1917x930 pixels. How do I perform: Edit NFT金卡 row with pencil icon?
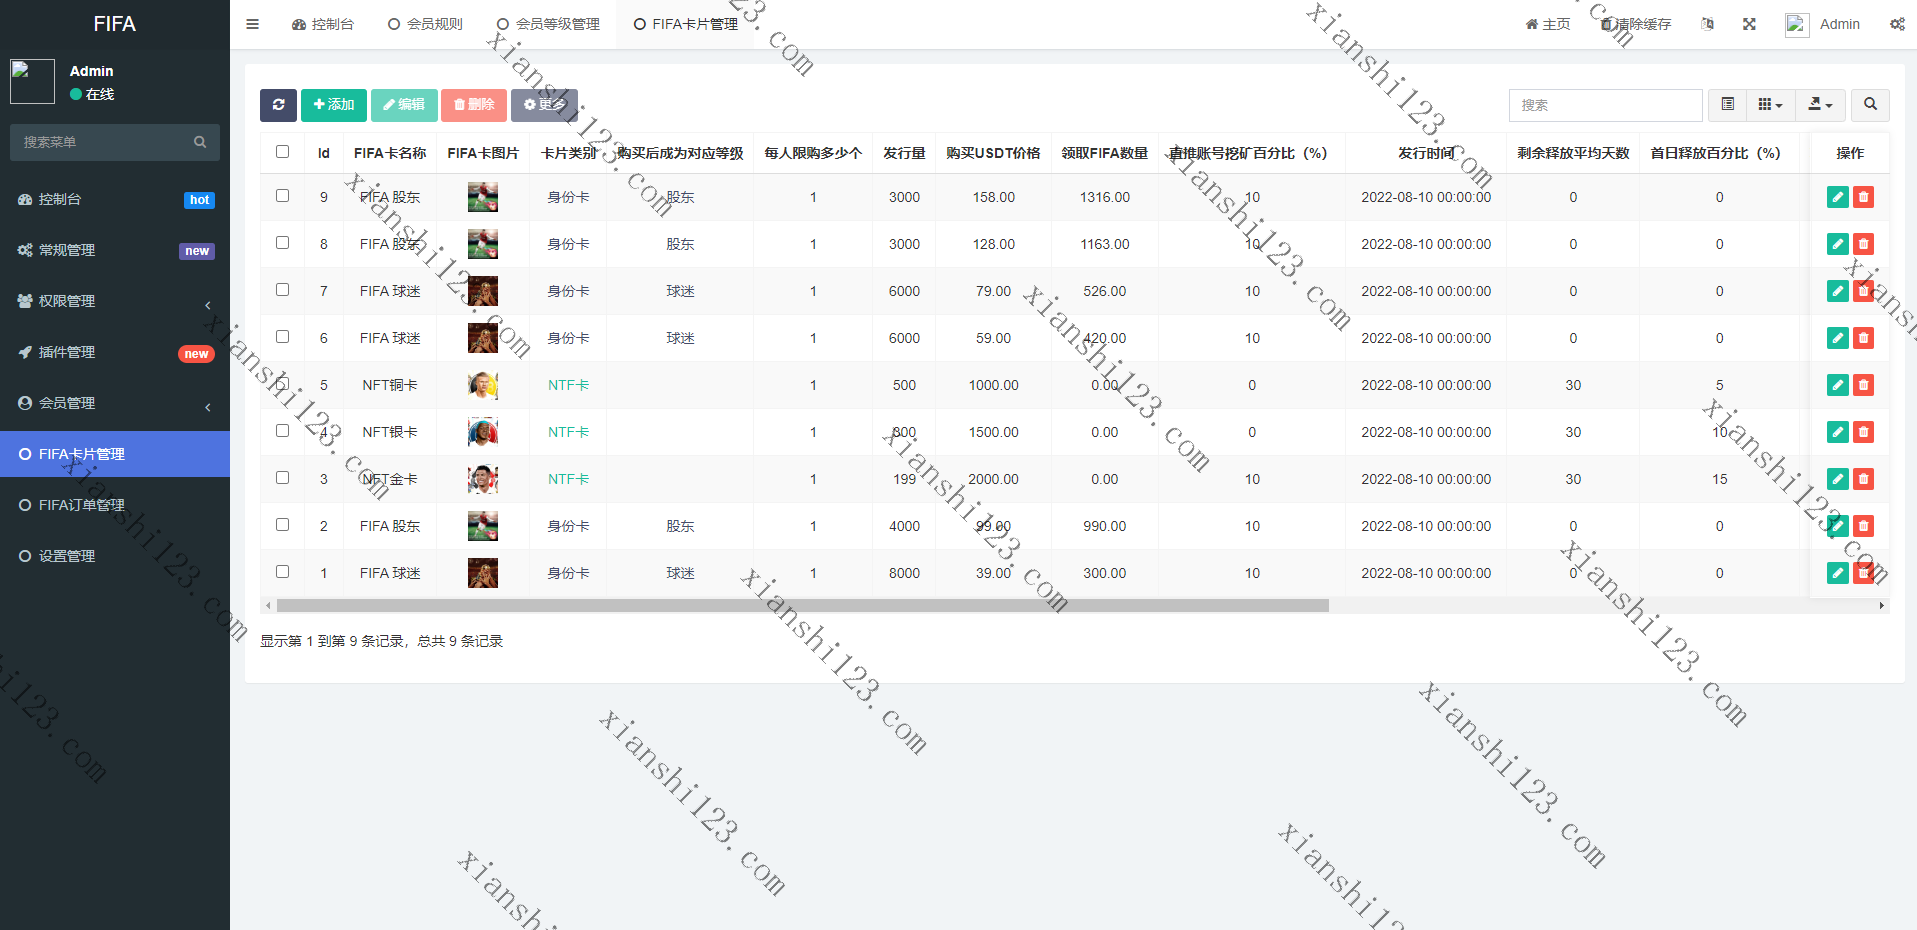coord(1838,479)
